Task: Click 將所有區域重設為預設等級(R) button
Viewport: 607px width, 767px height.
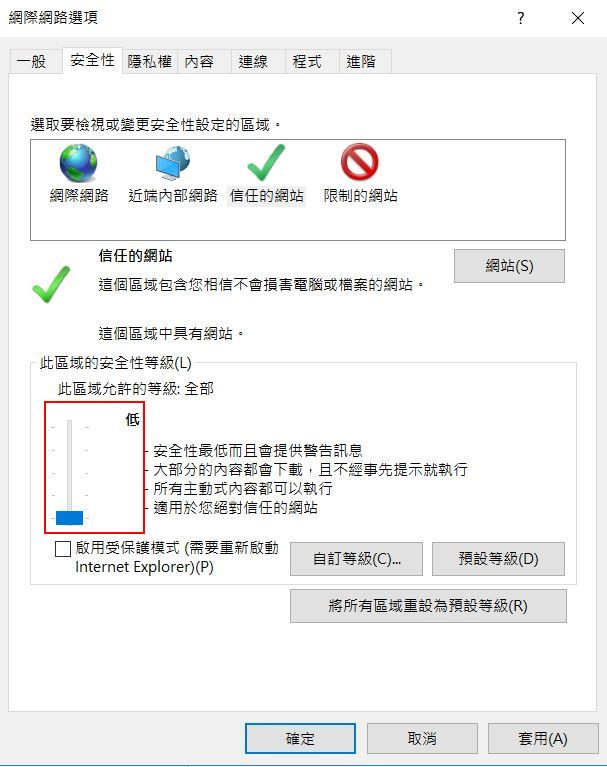Action: tap(428, 606)
